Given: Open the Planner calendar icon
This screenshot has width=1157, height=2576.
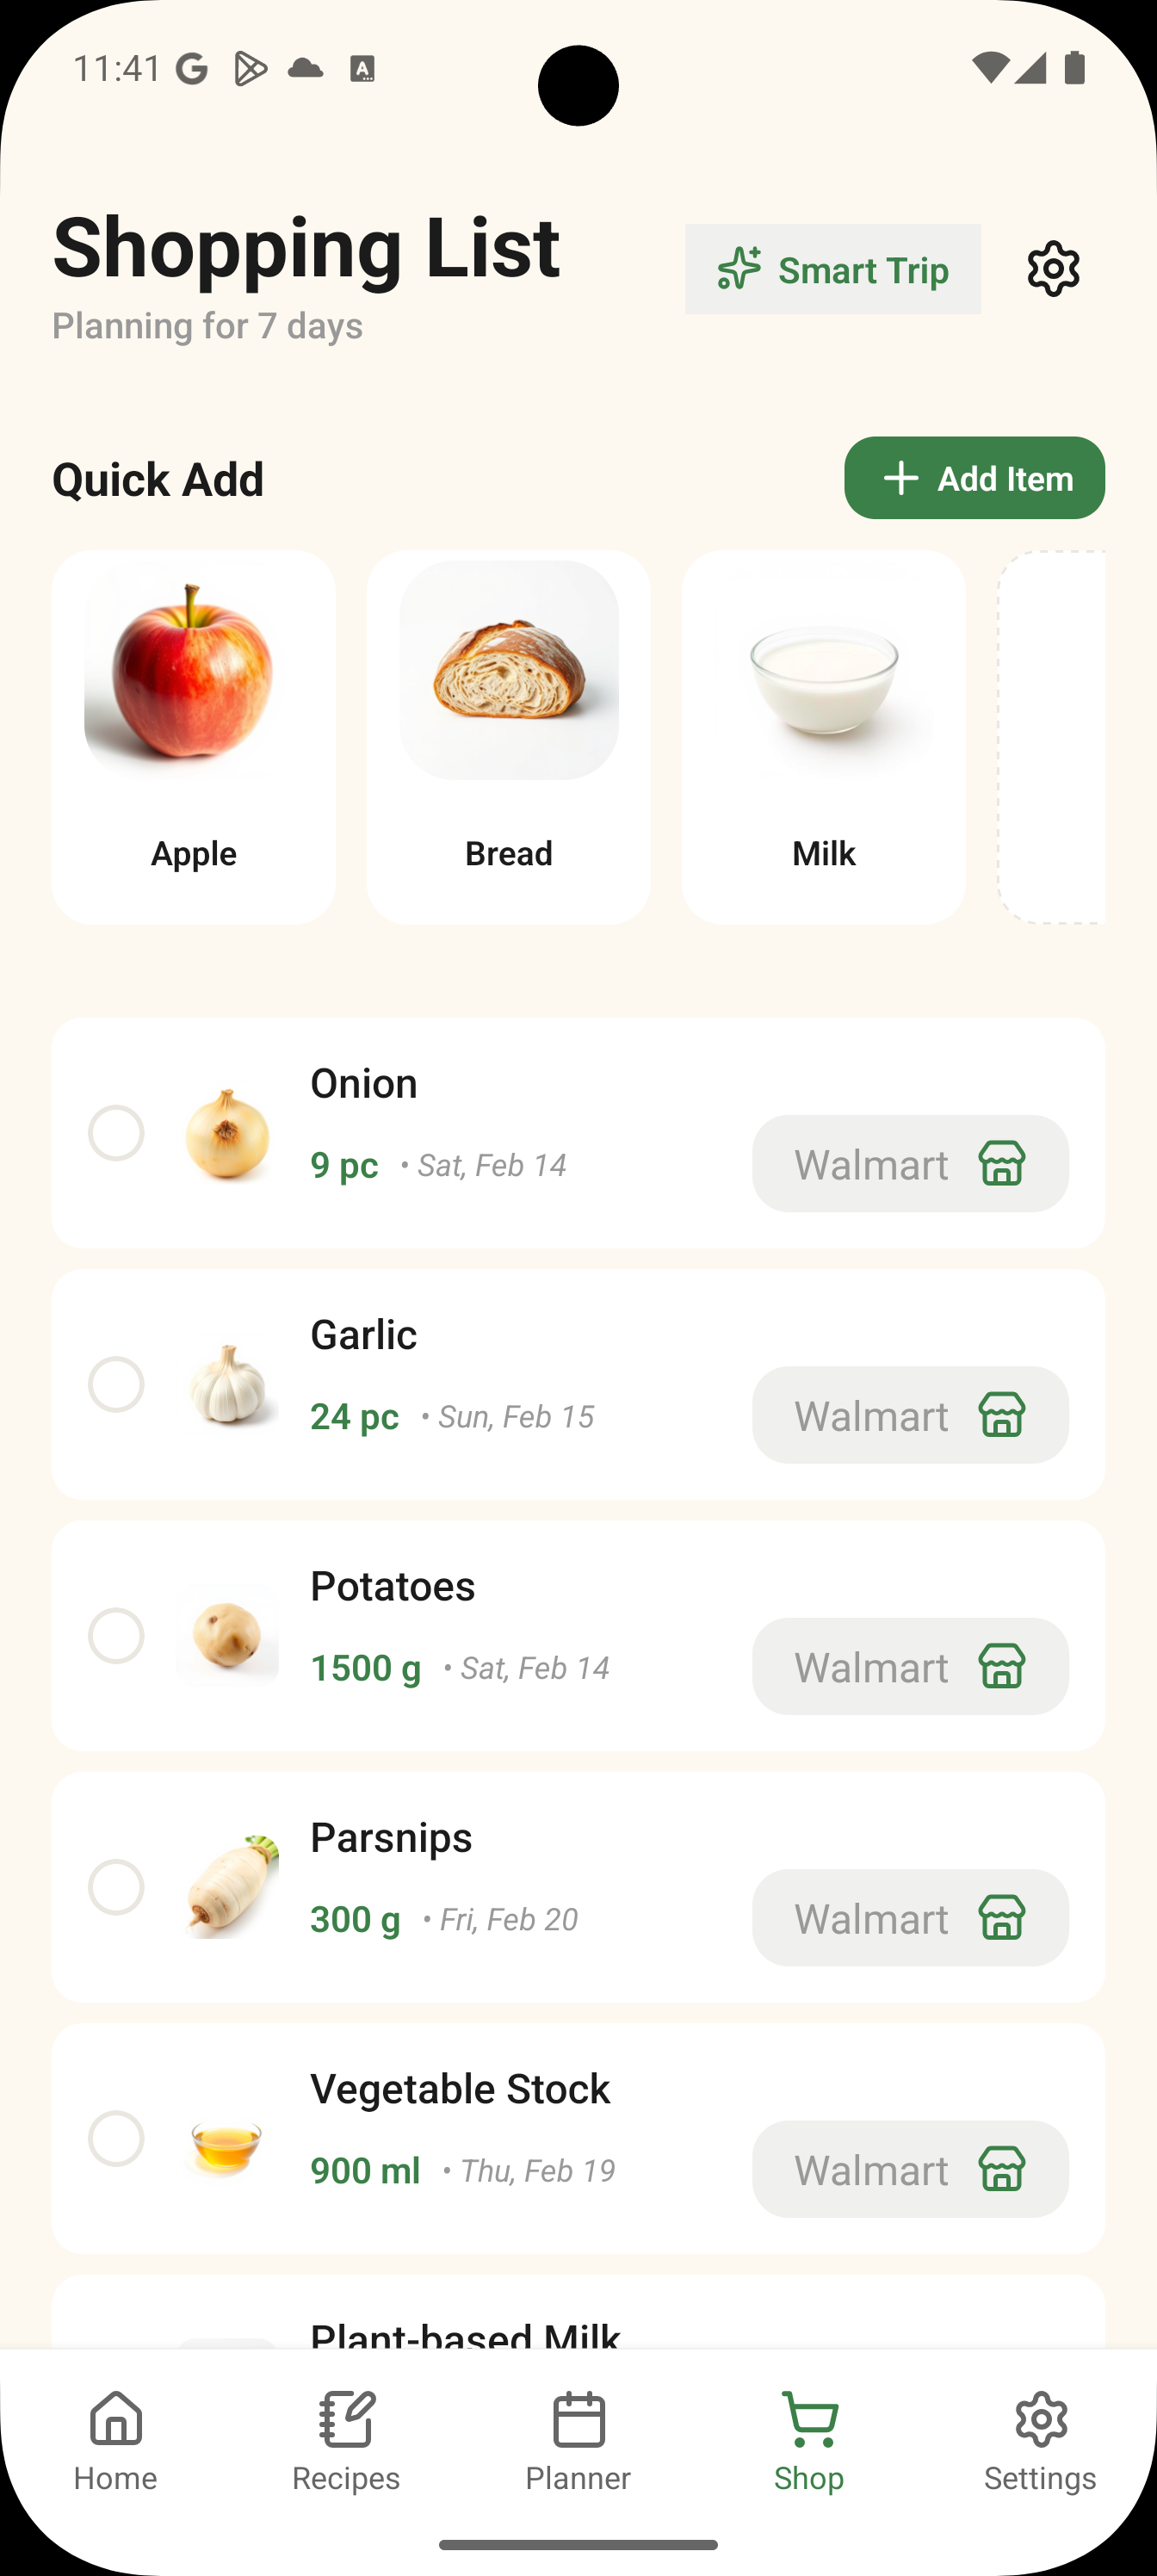Looking at the screenshot, I should (x=578, y=2422).
